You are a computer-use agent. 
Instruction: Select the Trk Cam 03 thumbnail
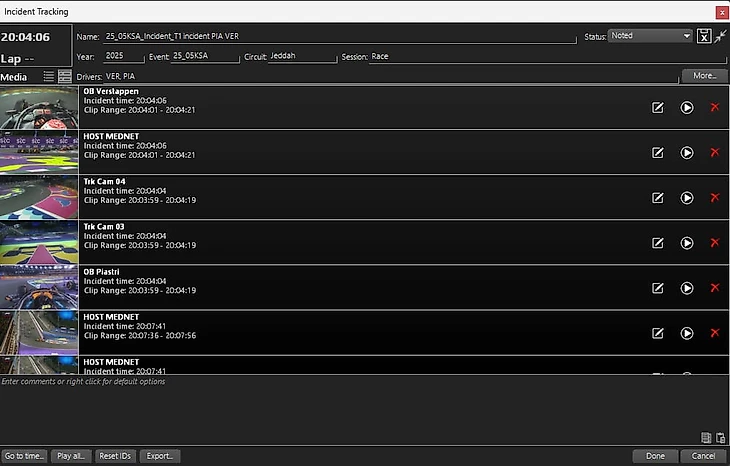[x=39, y=243]
